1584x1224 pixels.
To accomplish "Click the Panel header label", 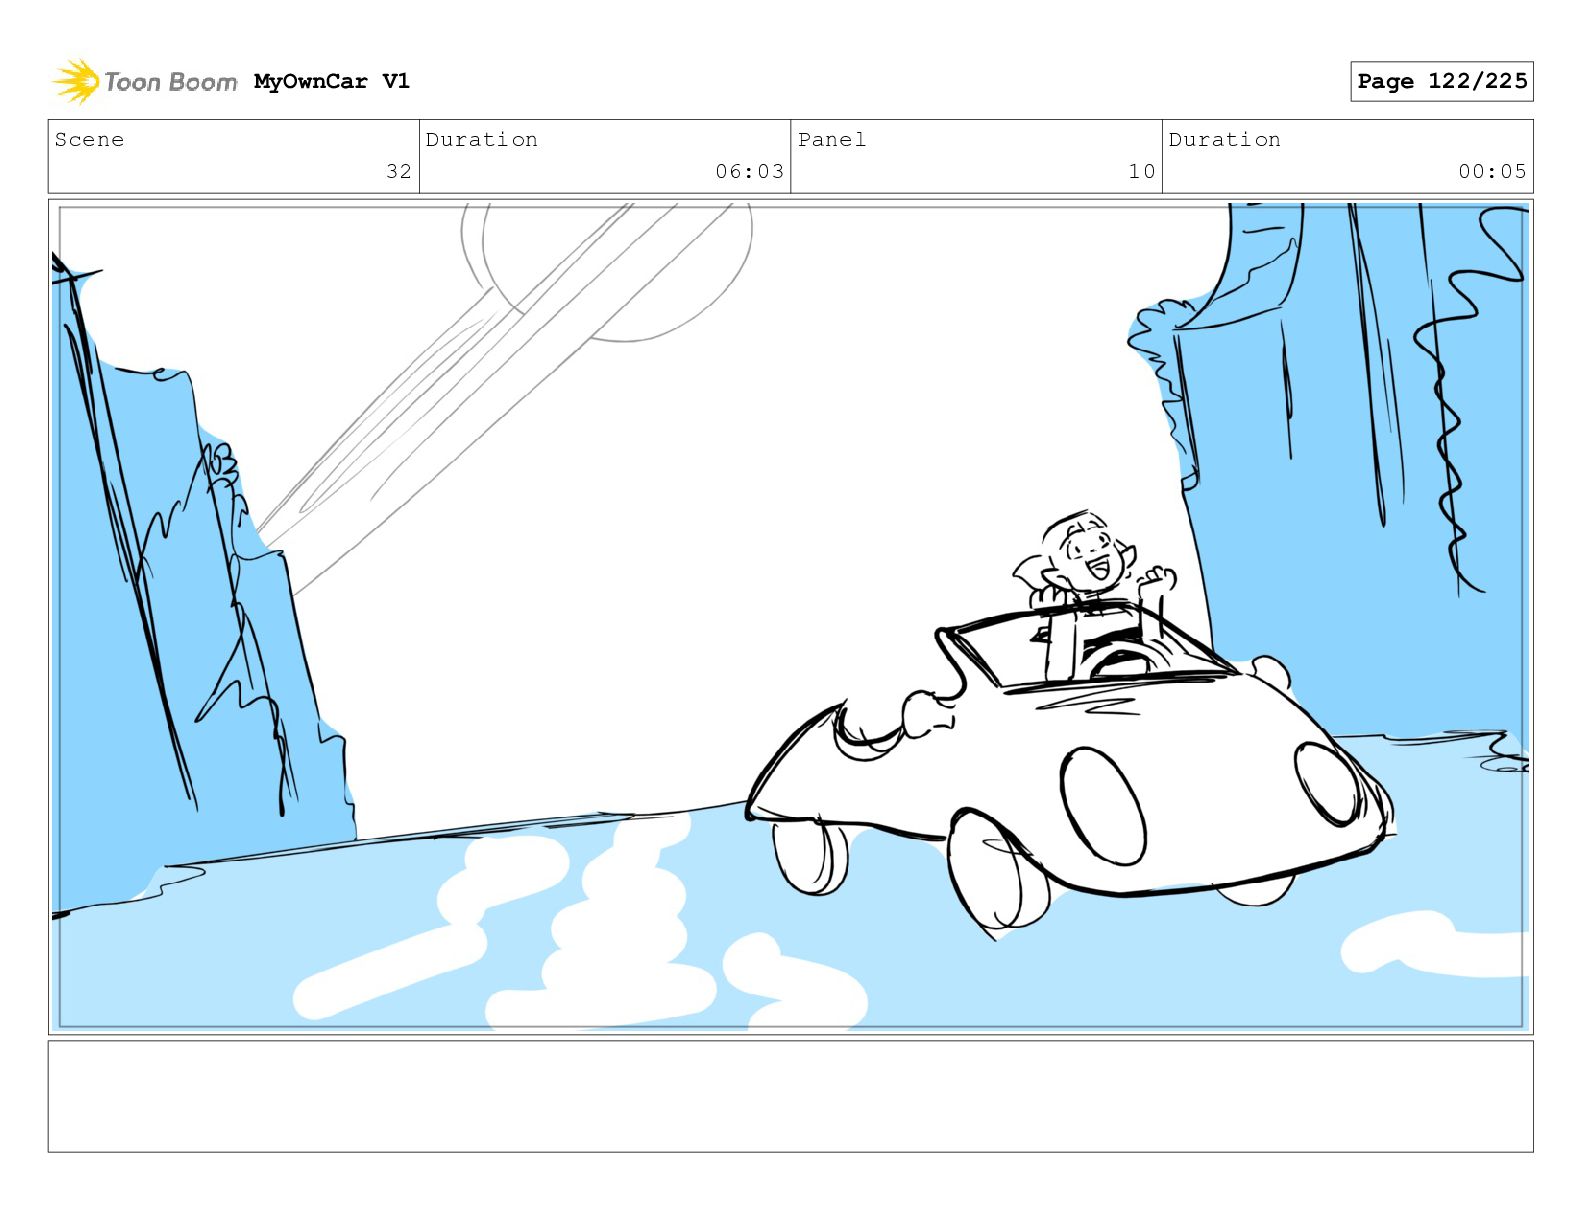I will pyautogui.click(x=832, y=140).
